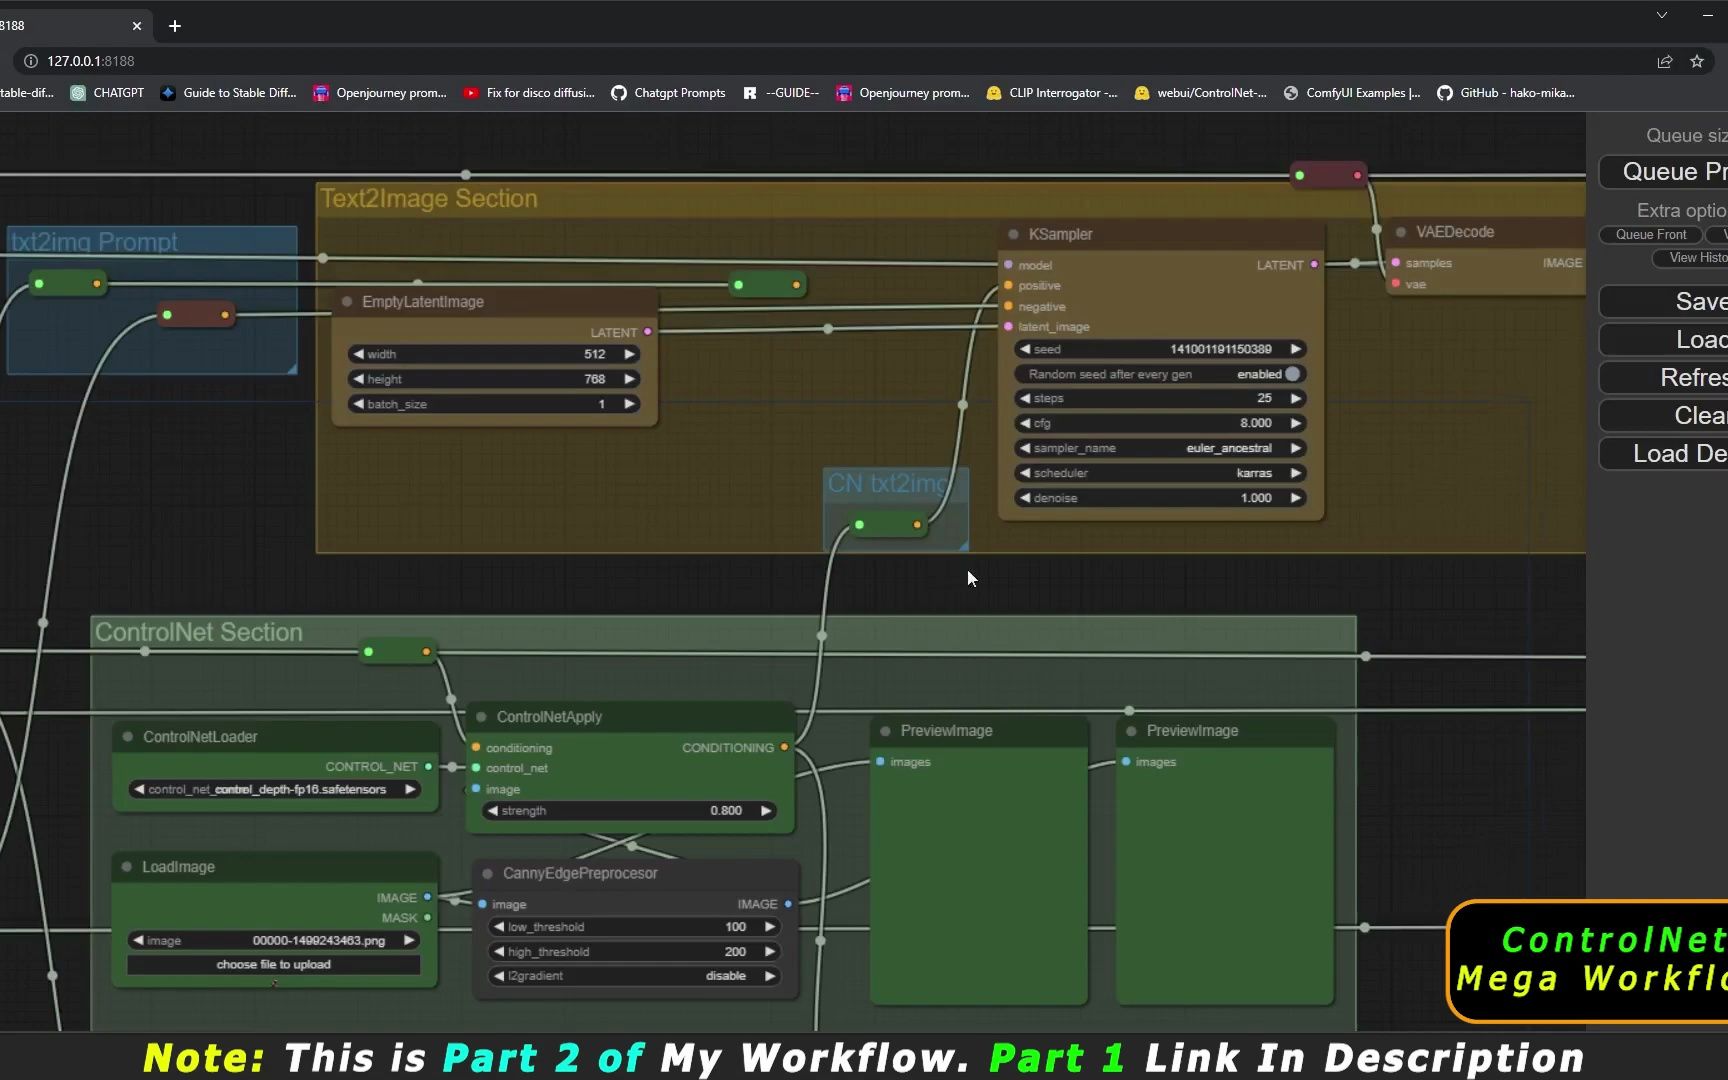The width and height of the screenshot is (1728, 1080).
Task: Decrease height value with left arrow
Action: pyautogui.click(x=358, y=379)
